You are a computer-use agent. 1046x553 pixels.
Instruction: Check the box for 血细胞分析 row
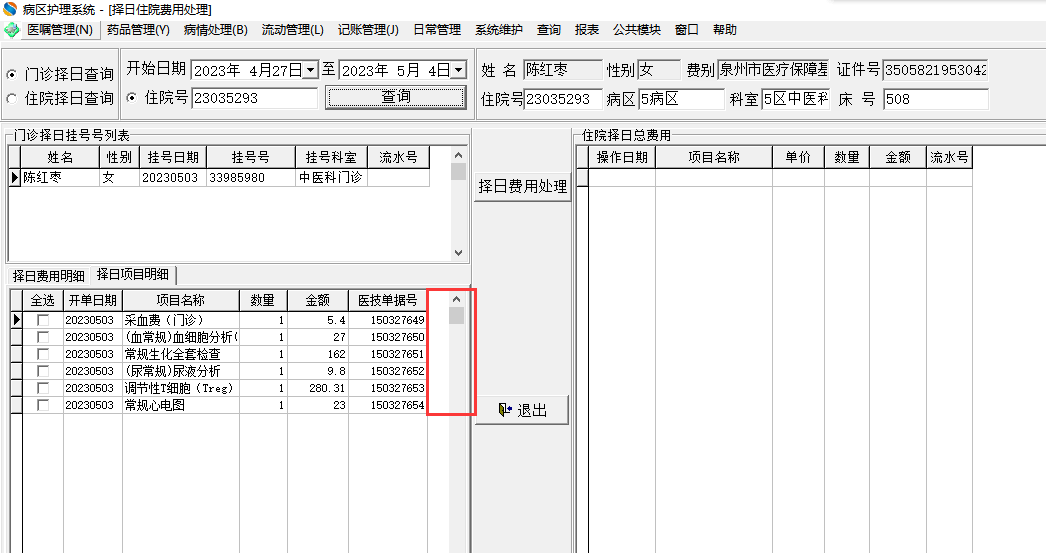pos(43,337)
